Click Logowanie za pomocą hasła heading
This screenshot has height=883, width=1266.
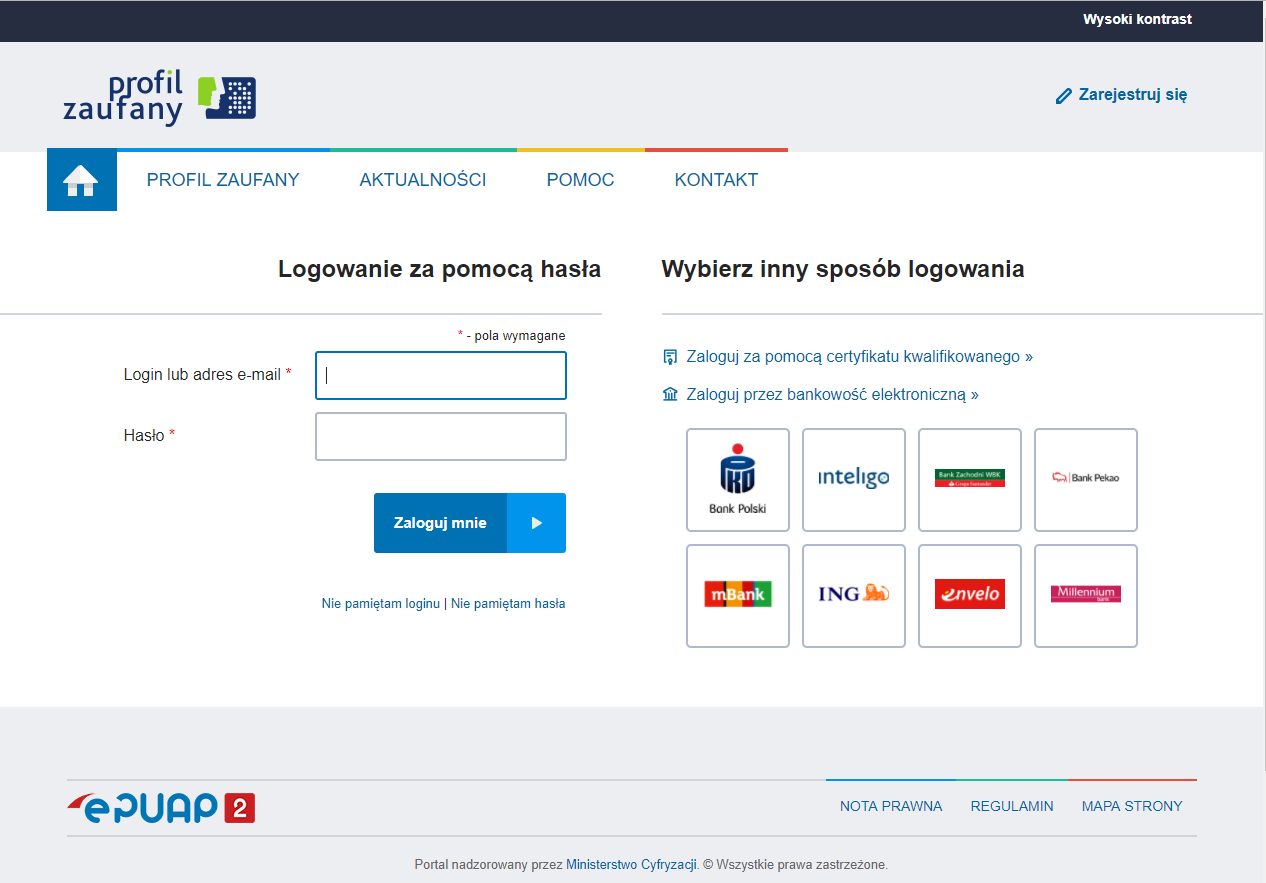pyautogui.click(x=440, y=269)
